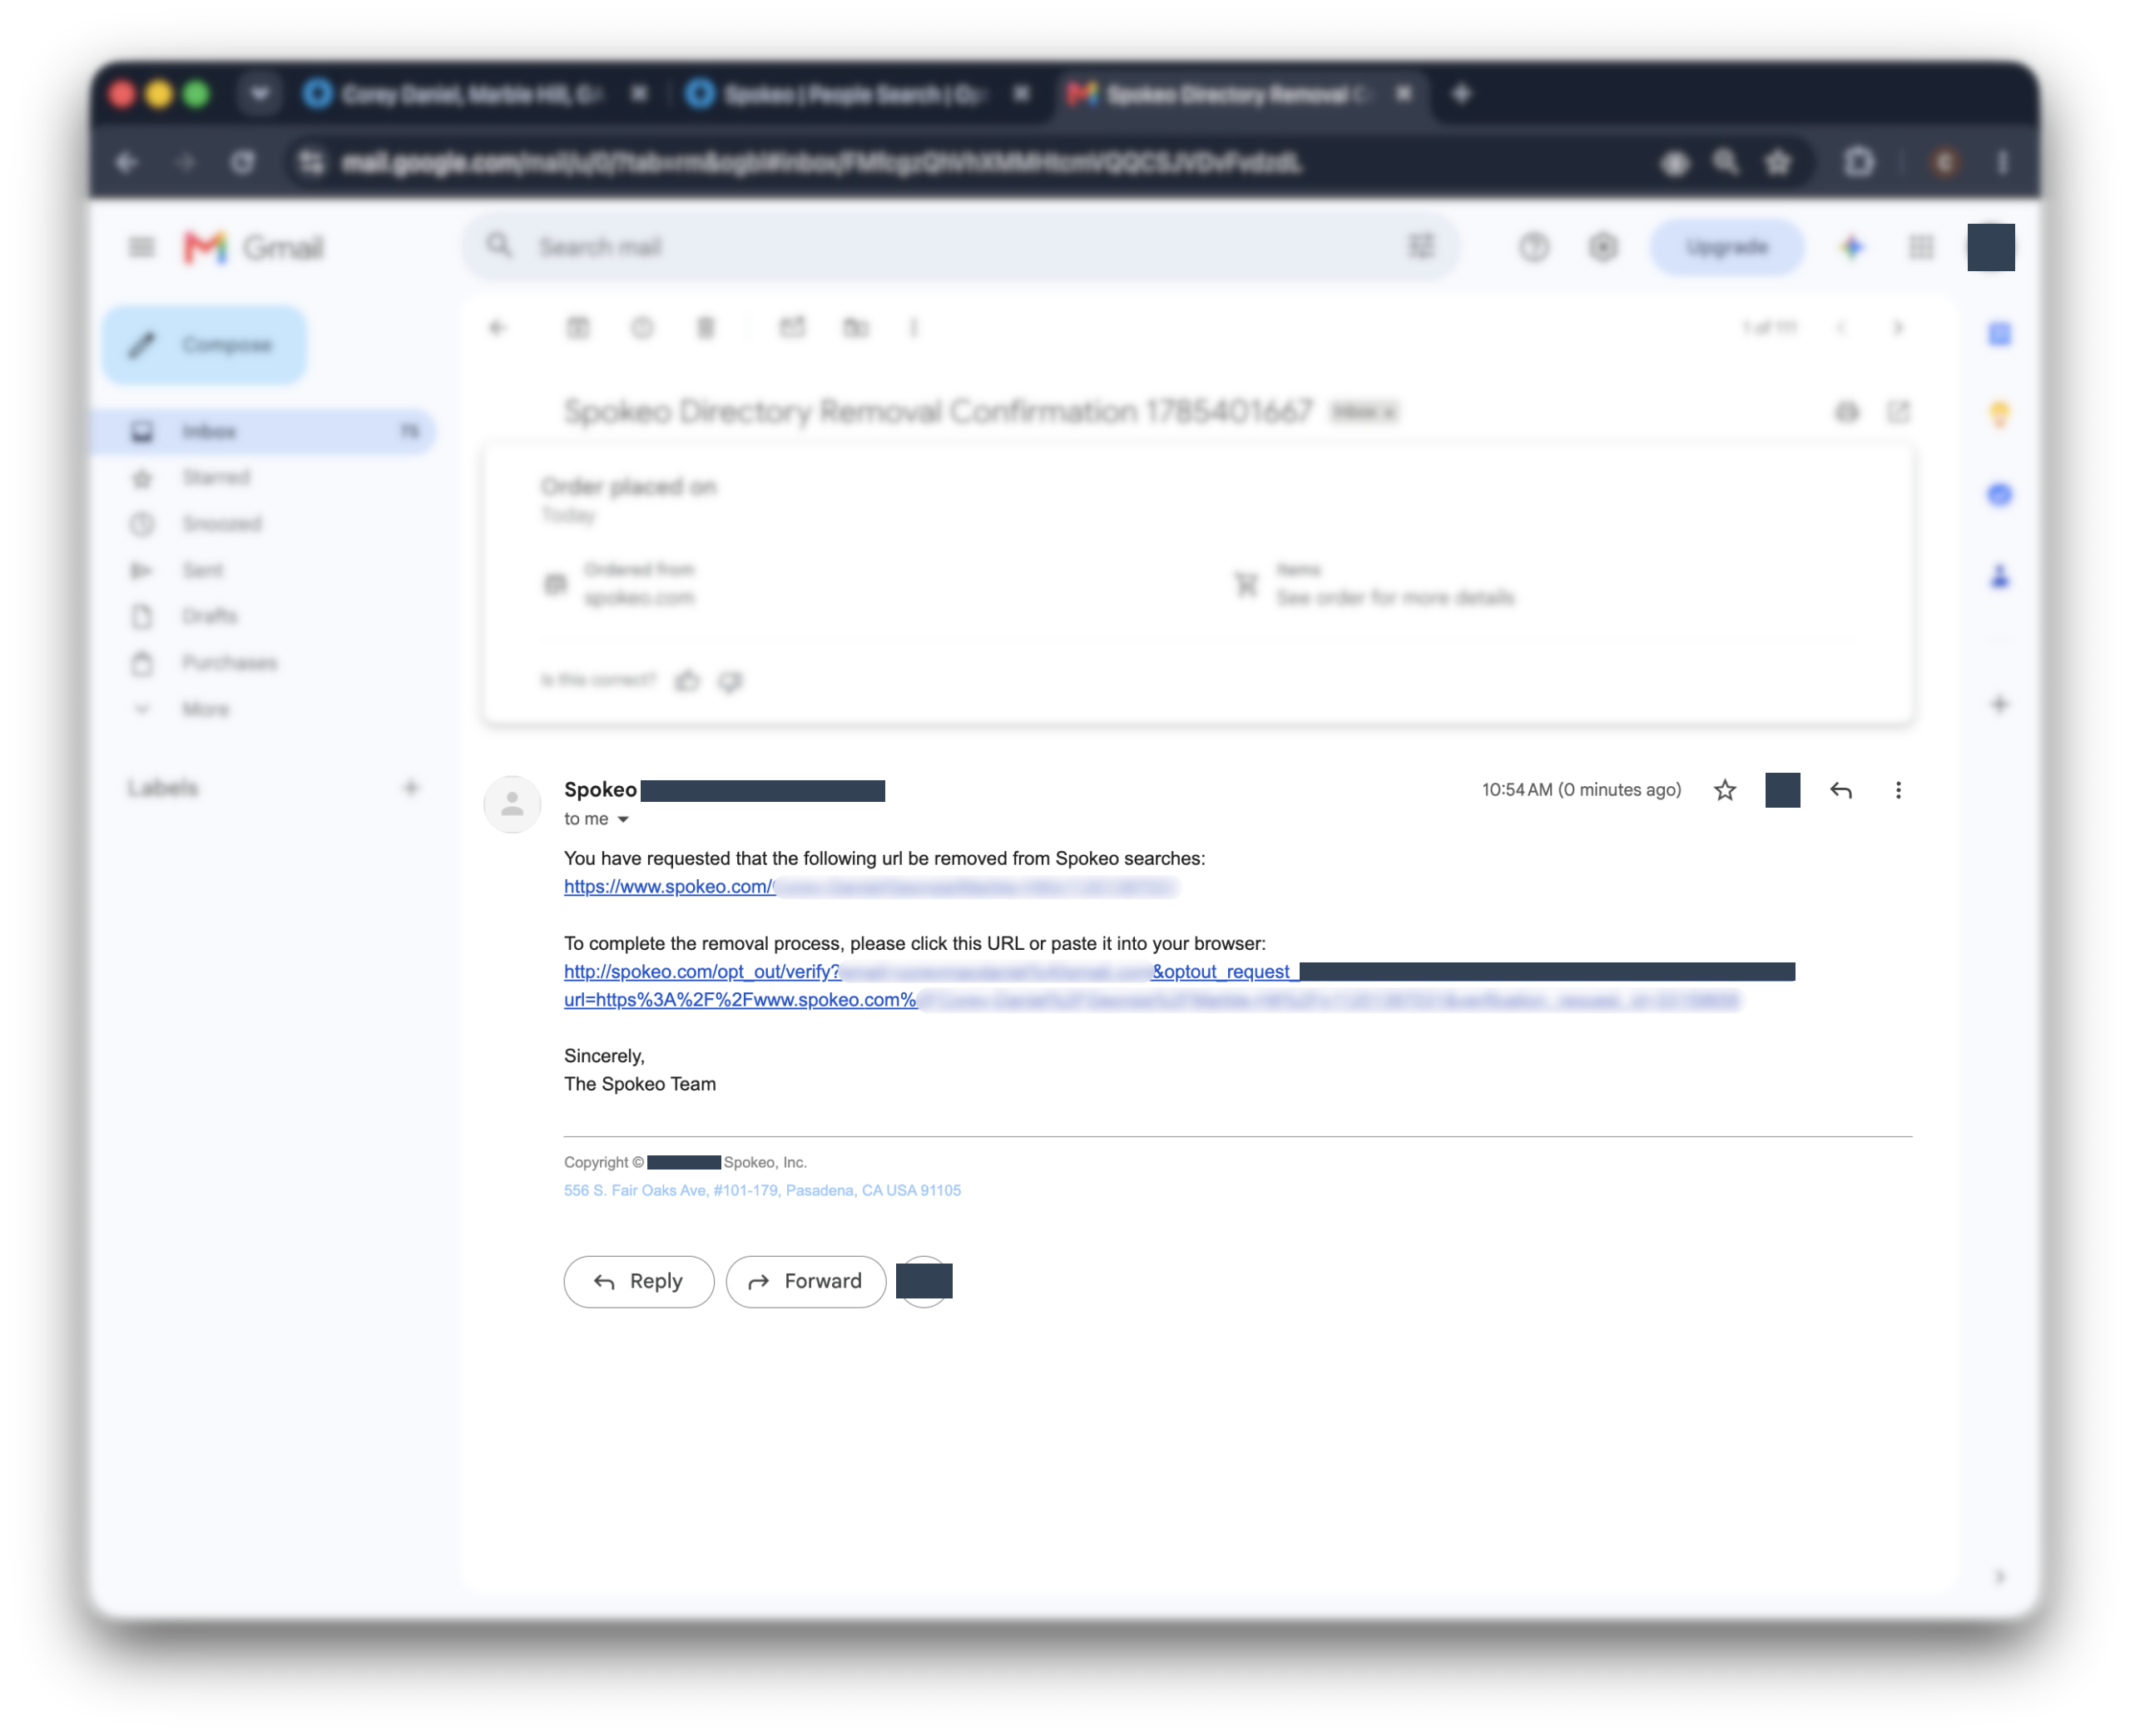This screenshot has height=1736, width=2130.
Task: Add a new label with plus icon
Action: coord(410,788)
